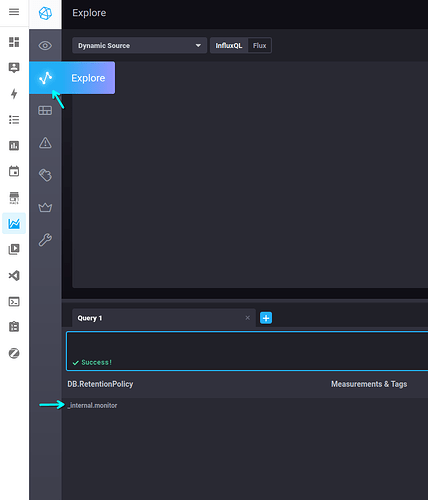428x500 pixels.
Task: Select the highlighted line chart icon
Action: tap(14, 223)
